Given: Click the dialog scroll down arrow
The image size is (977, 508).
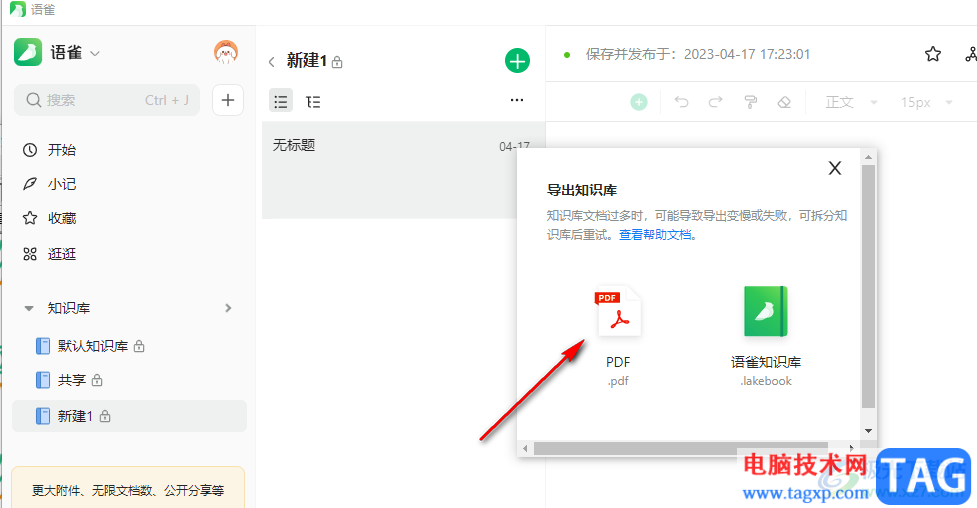Looking at the screenshot, I should coord(868,431).
